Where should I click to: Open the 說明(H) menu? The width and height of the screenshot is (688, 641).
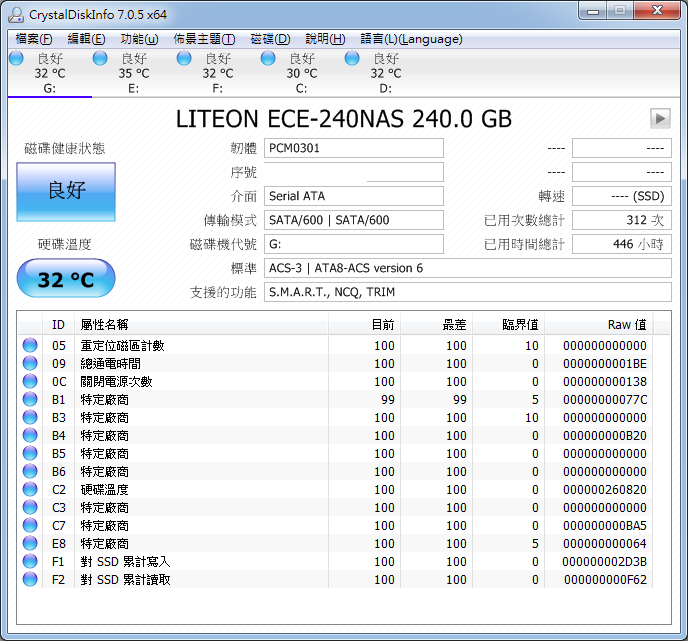(x=325, y=39)
